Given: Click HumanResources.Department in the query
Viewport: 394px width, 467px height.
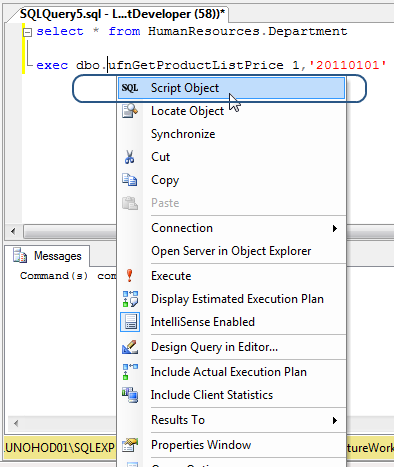Looking at the screenshot, I should [x=248, y=31].
